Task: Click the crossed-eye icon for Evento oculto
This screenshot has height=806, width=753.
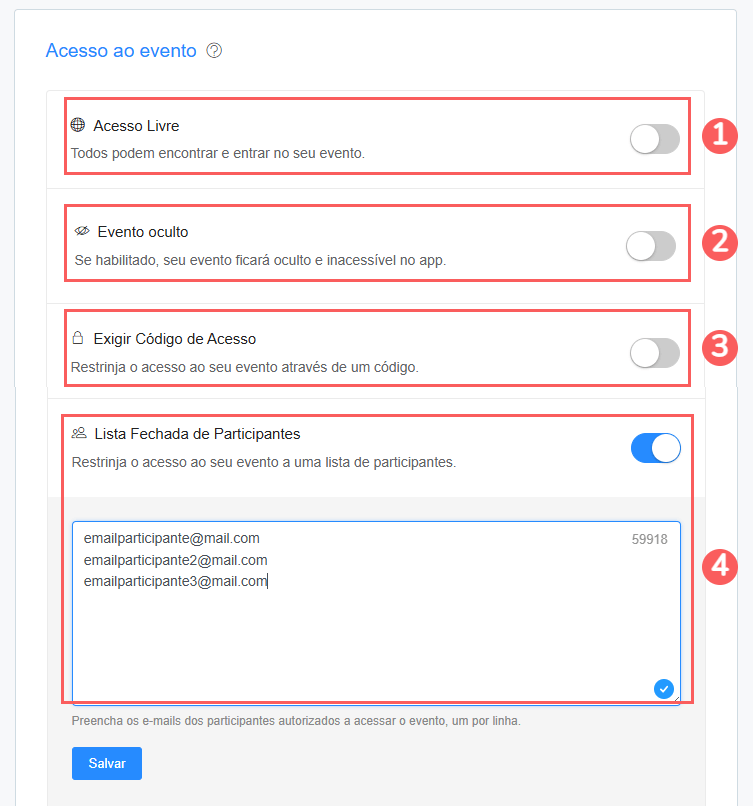Action: click(x=82, y=231)
